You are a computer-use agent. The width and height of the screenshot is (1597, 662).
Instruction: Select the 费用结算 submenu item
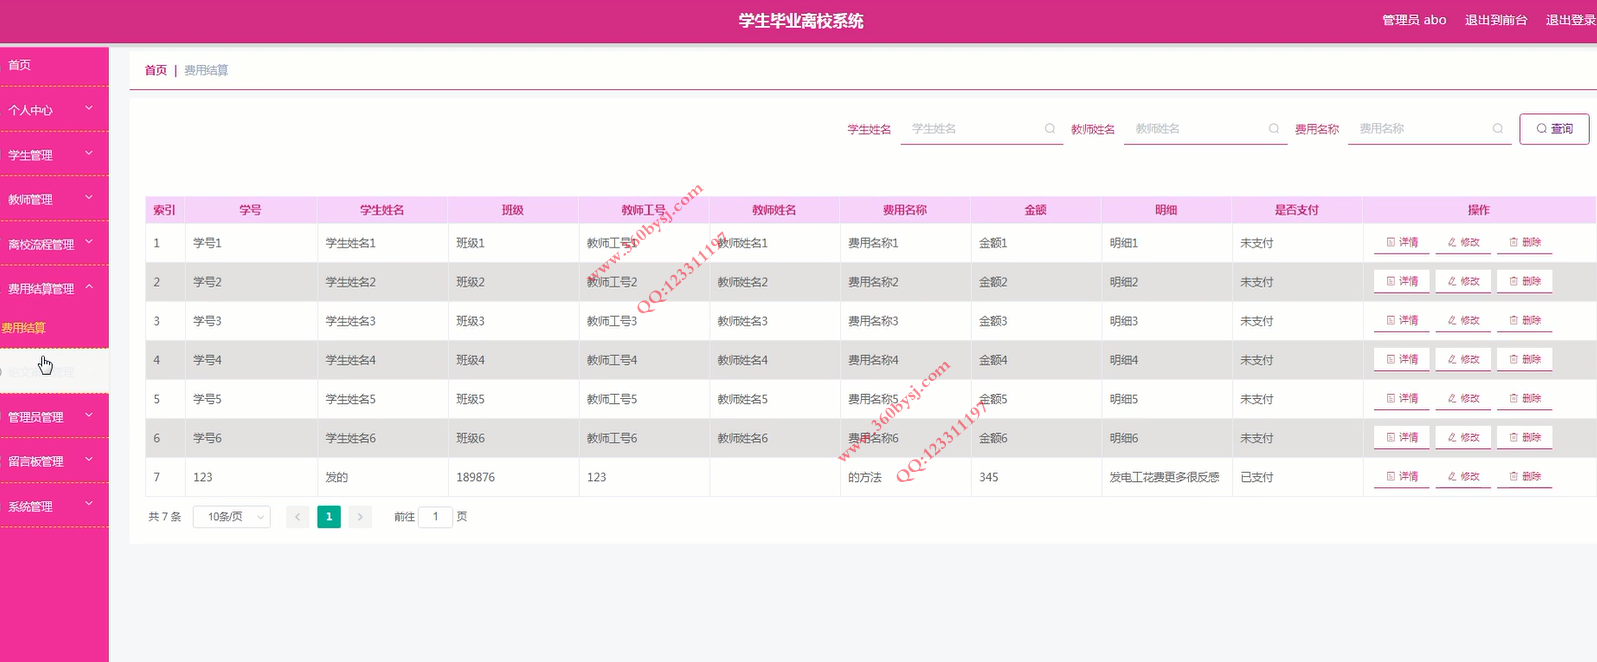(54, 328)
